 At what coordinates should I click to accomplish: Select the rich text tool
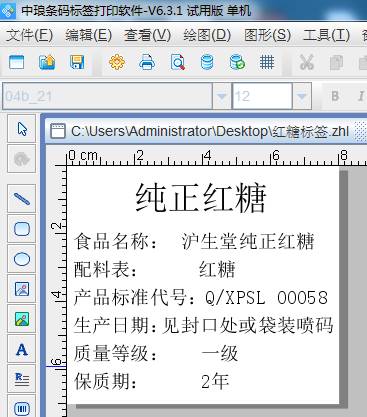coord(22,379)
